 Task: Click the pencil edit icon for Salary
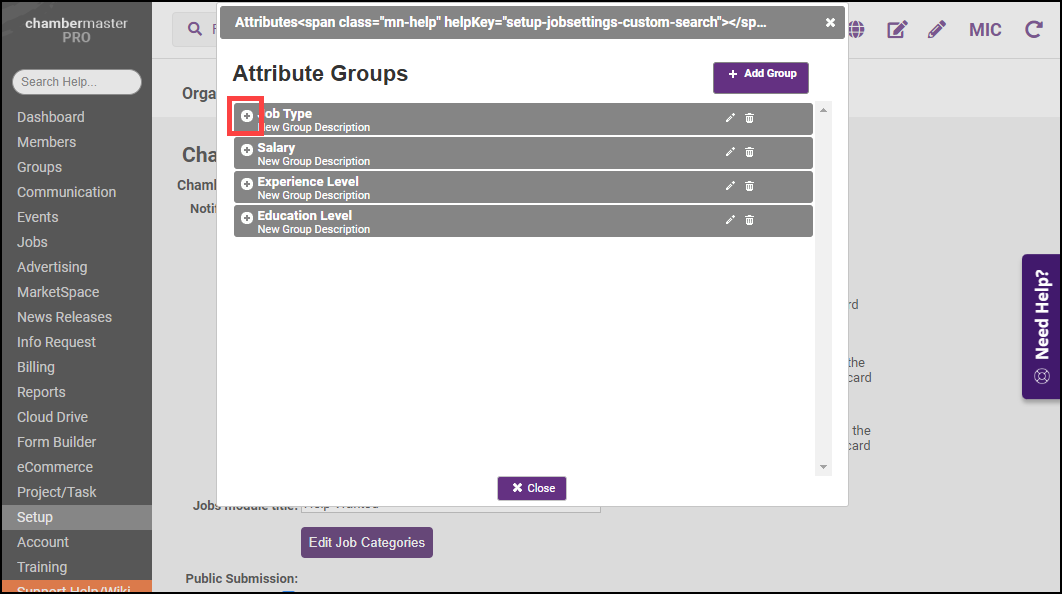(730, 152)
